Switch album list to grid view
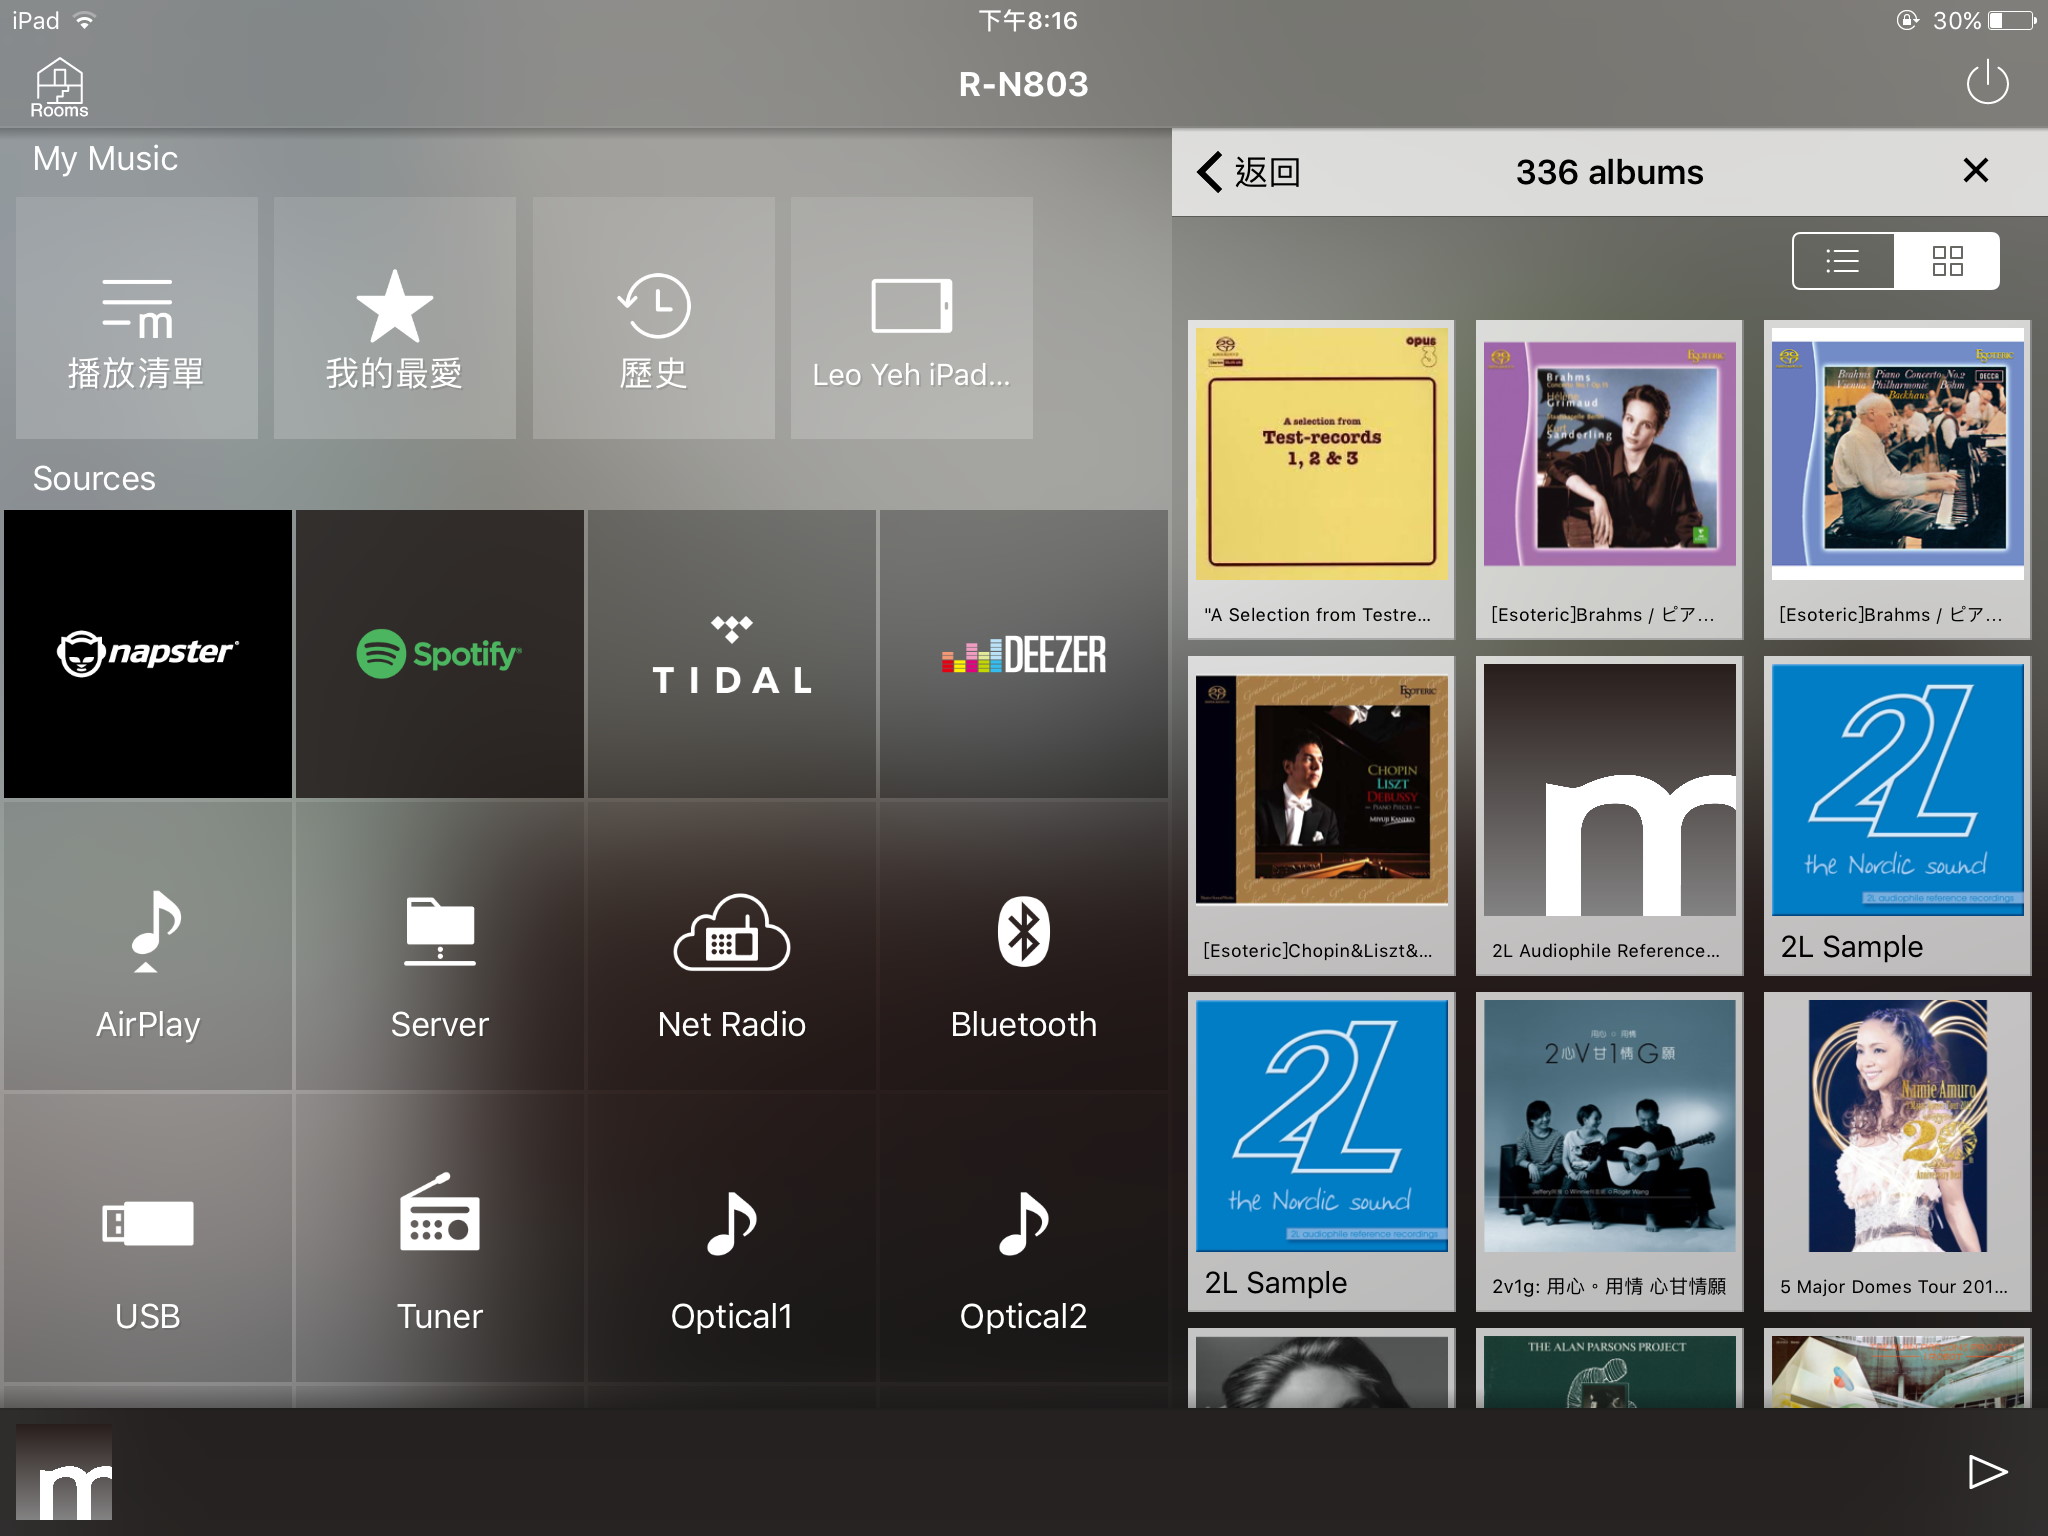 (x=1947, y=261)
